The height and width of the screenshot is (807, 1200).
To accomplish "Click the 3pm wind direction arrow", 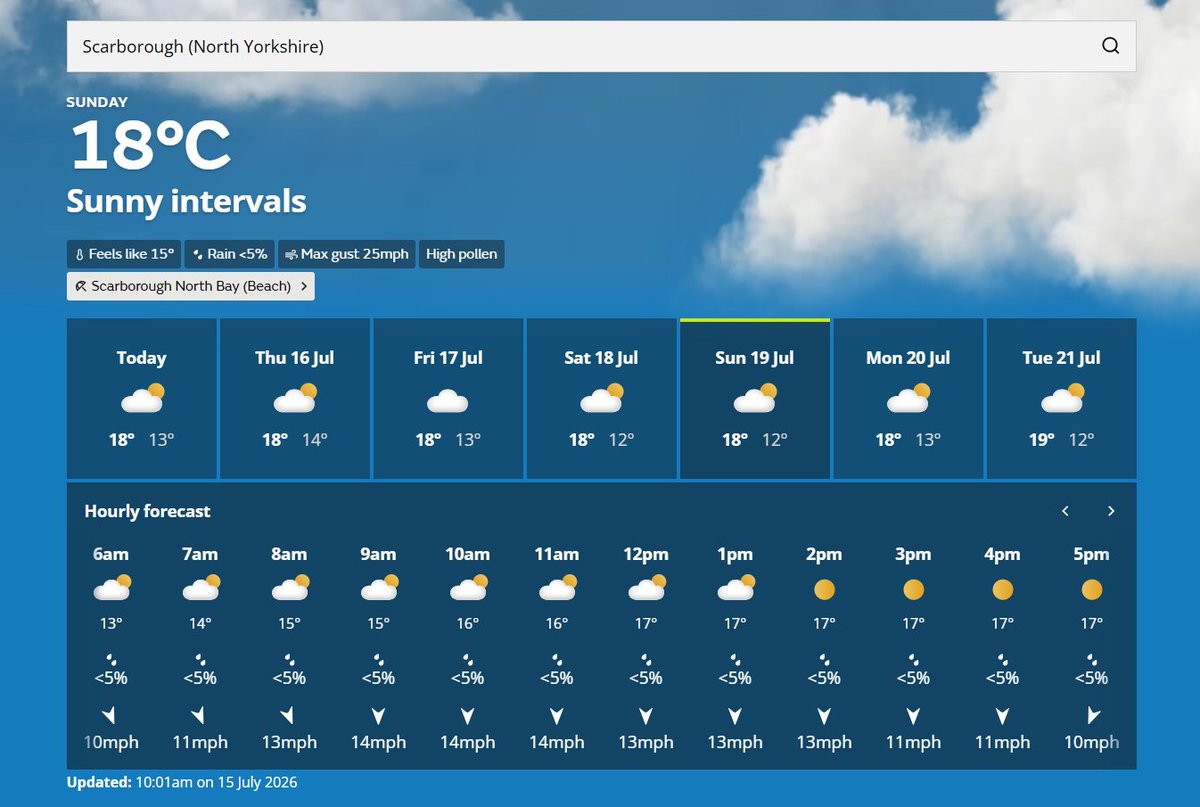I will 913,716.
